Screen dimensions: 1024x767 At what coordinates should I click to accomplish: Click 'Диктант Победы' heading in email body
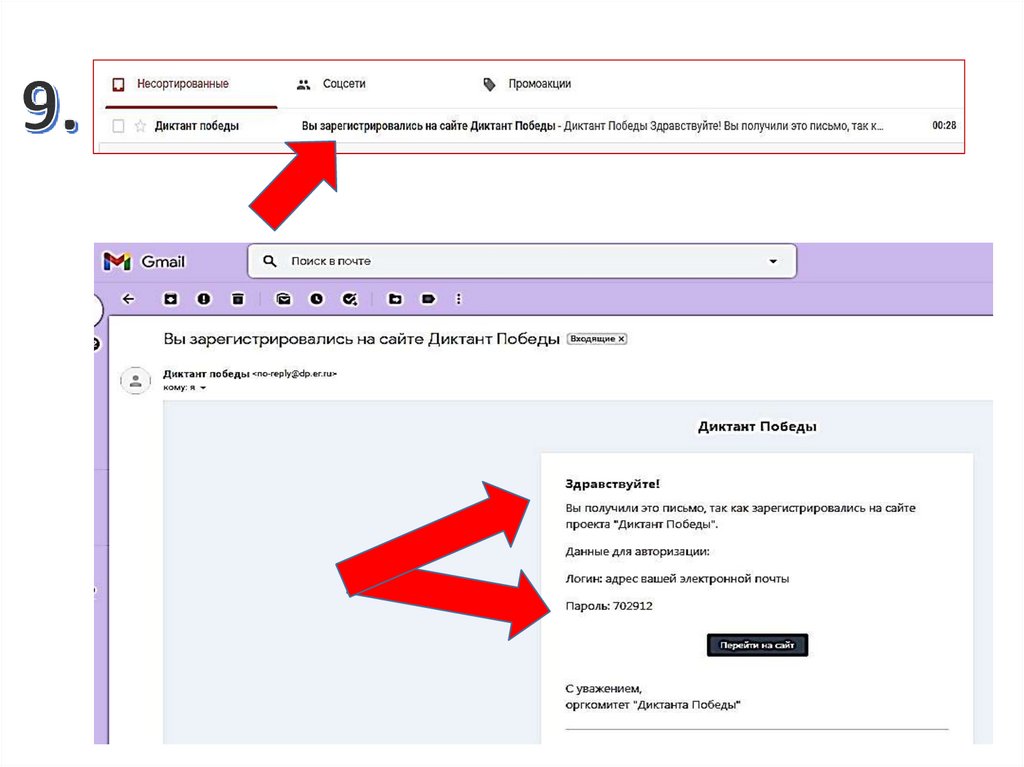(x=757, y=427)
